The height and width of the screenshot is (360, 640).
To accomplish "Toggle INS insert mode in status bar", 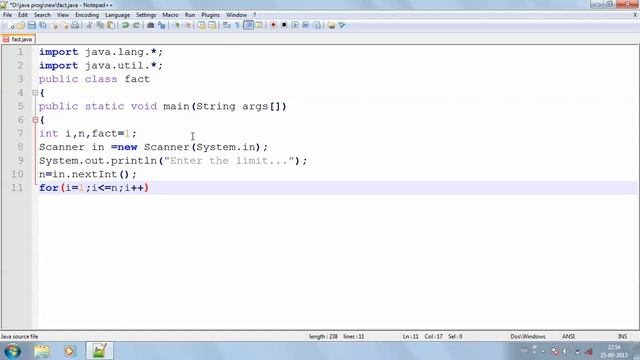I will coord(622,336).
